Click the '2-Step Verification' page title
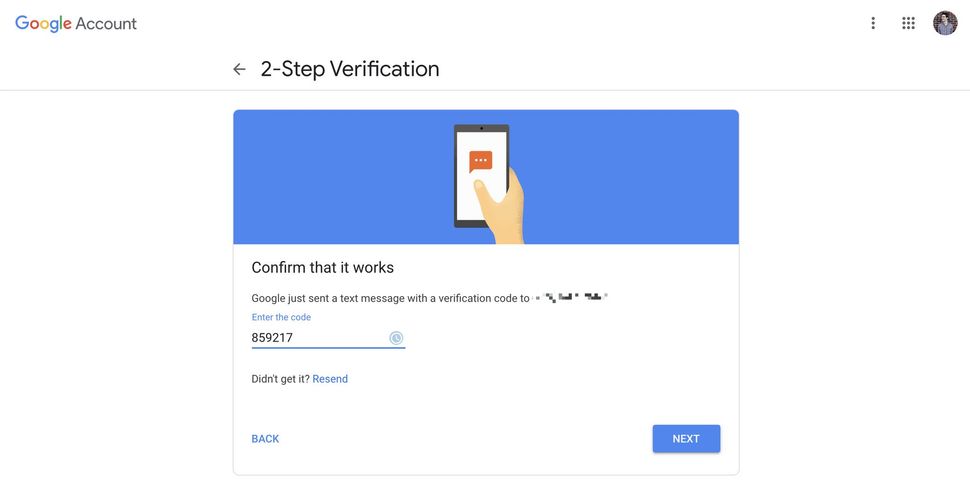This screenshot has height=497, width=970. coord(350,69)
